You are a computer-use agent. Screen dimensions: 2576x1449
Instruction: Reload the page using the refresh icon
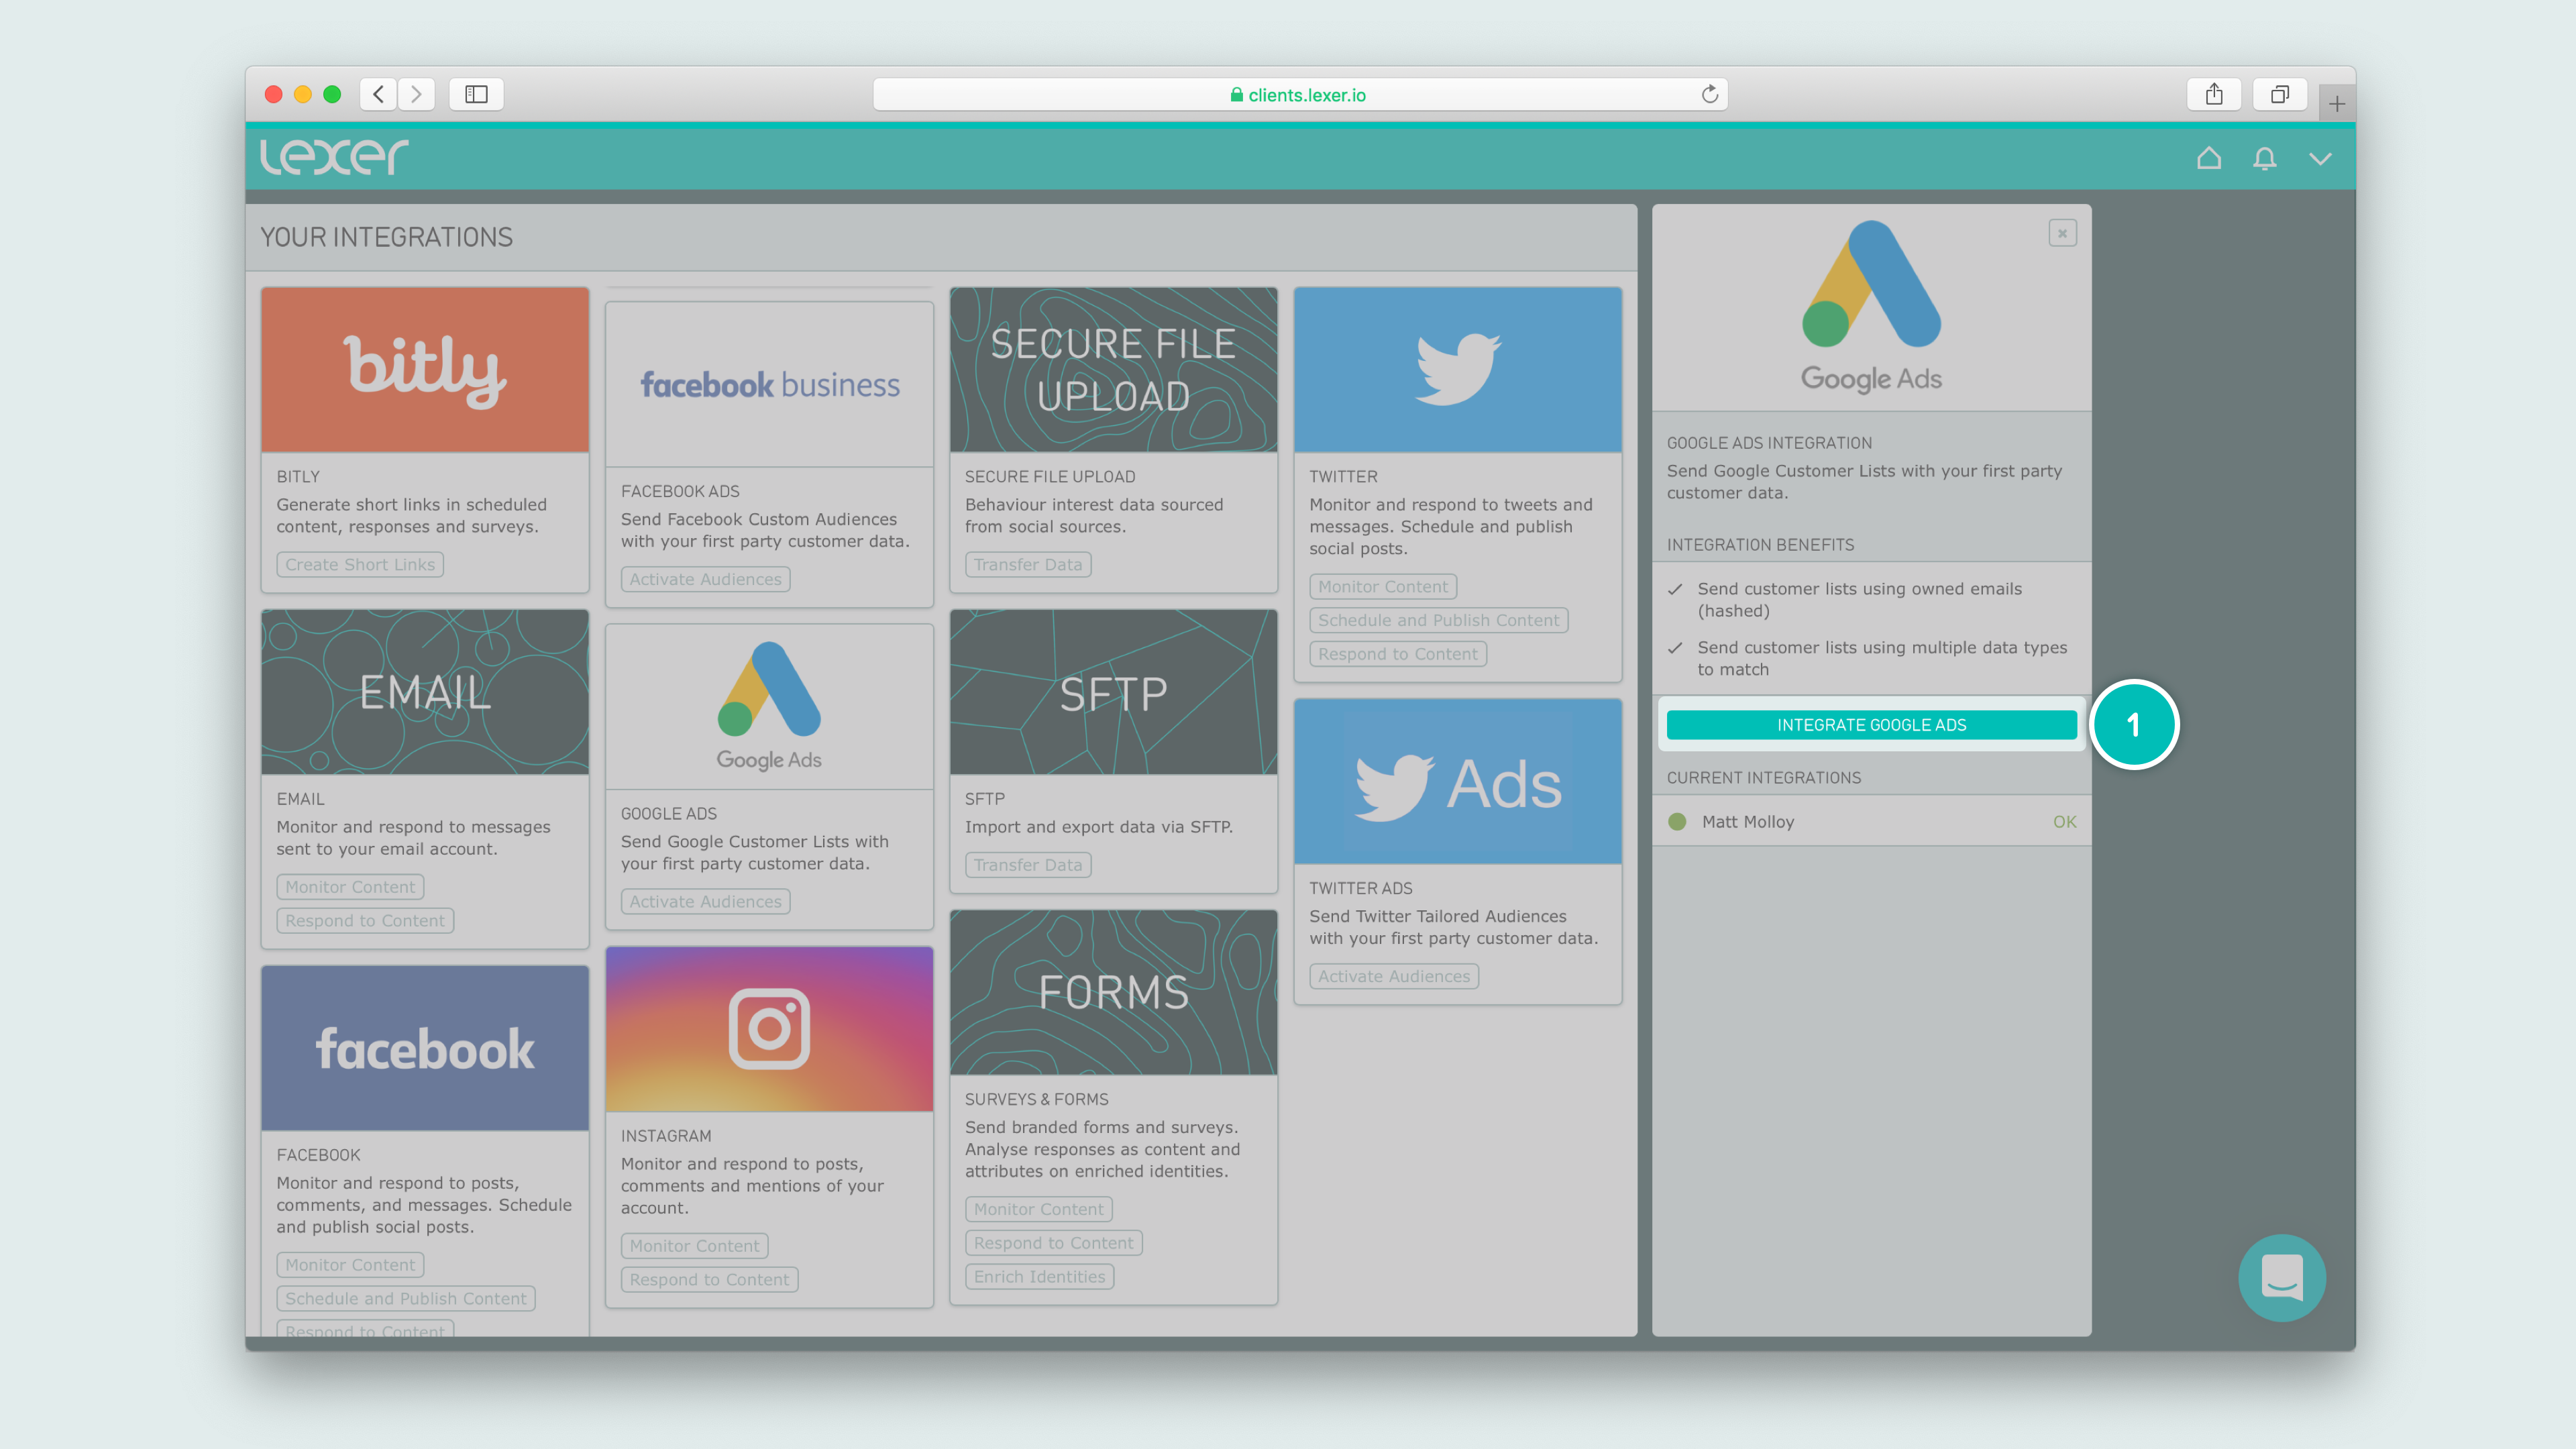[x=1710, y=94]
